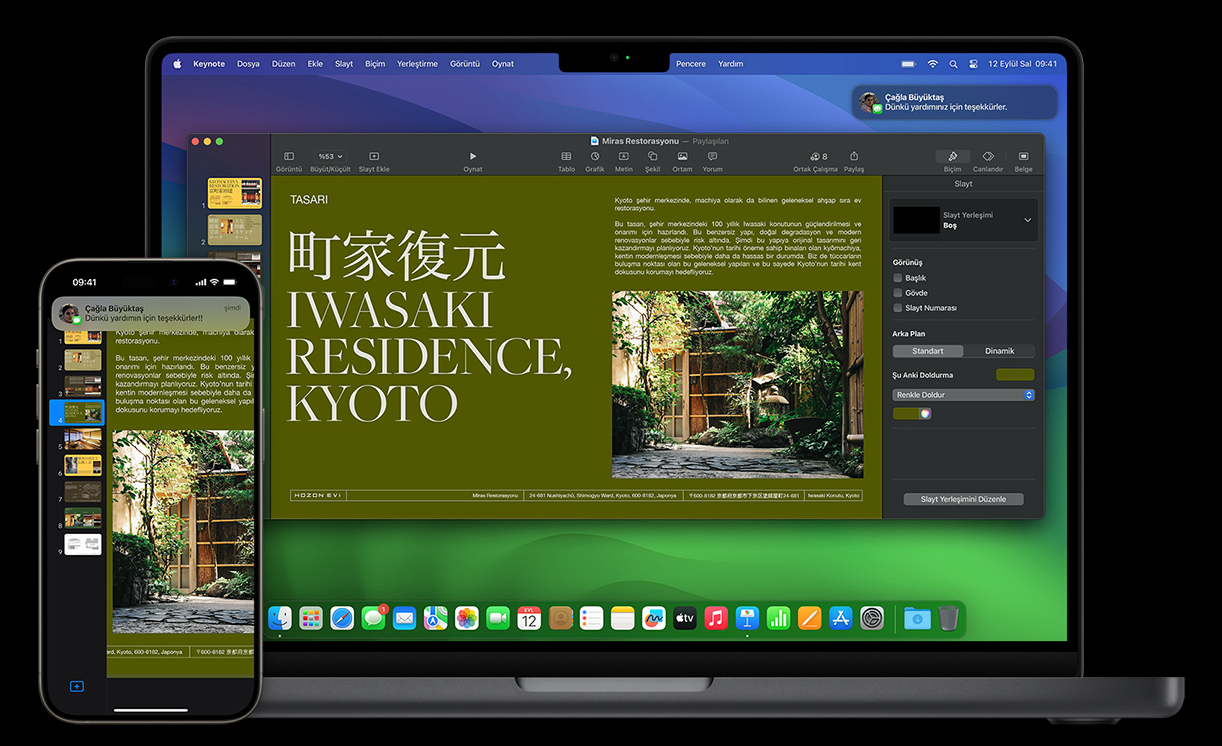Open the %53 zoom dropdown
The image size is (1222, 746).
click(x=328, y=157)
